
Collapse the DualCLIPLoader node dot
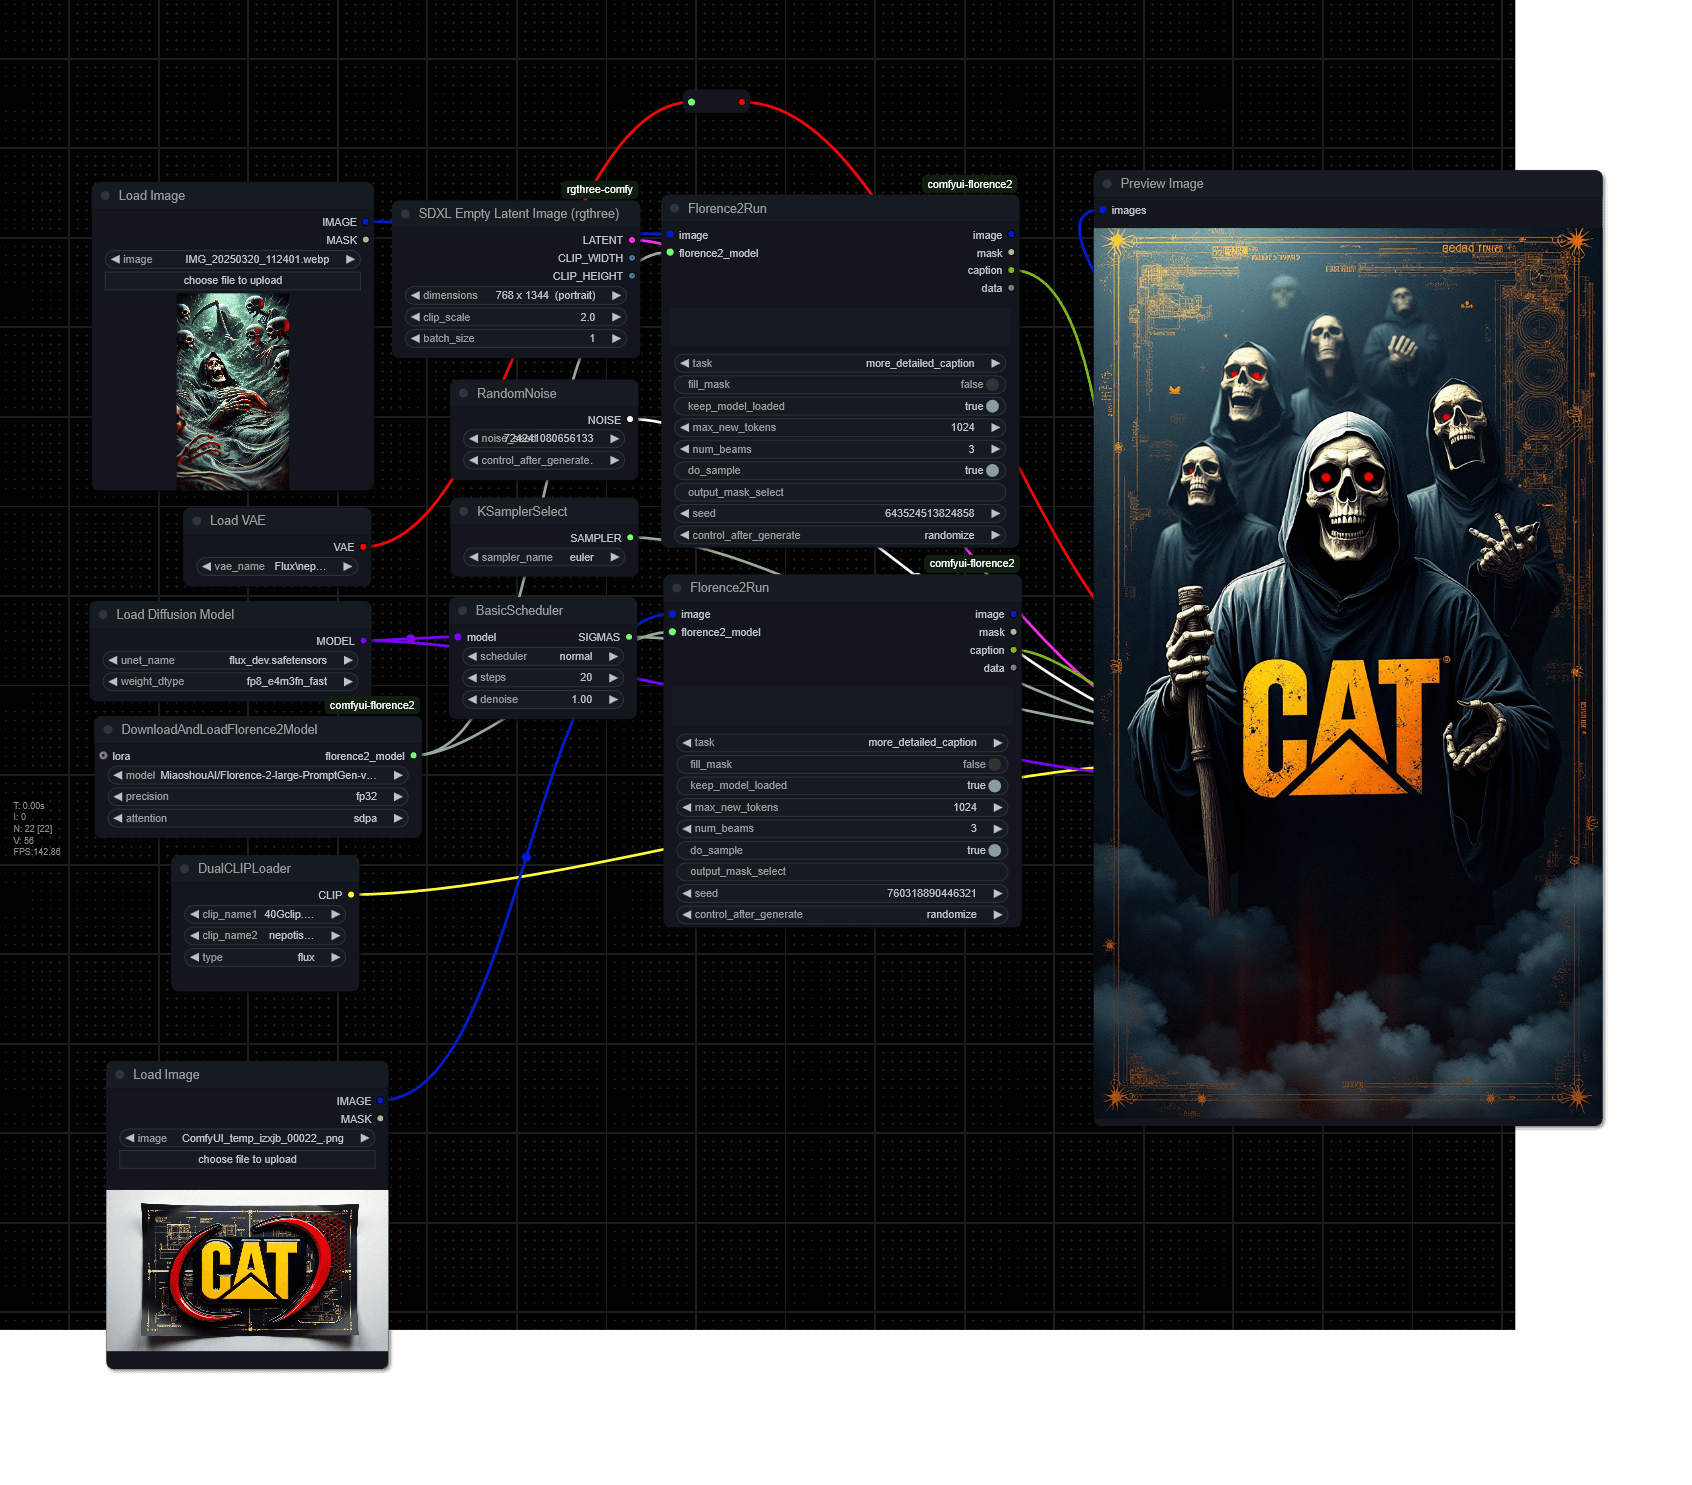[184, 869]
